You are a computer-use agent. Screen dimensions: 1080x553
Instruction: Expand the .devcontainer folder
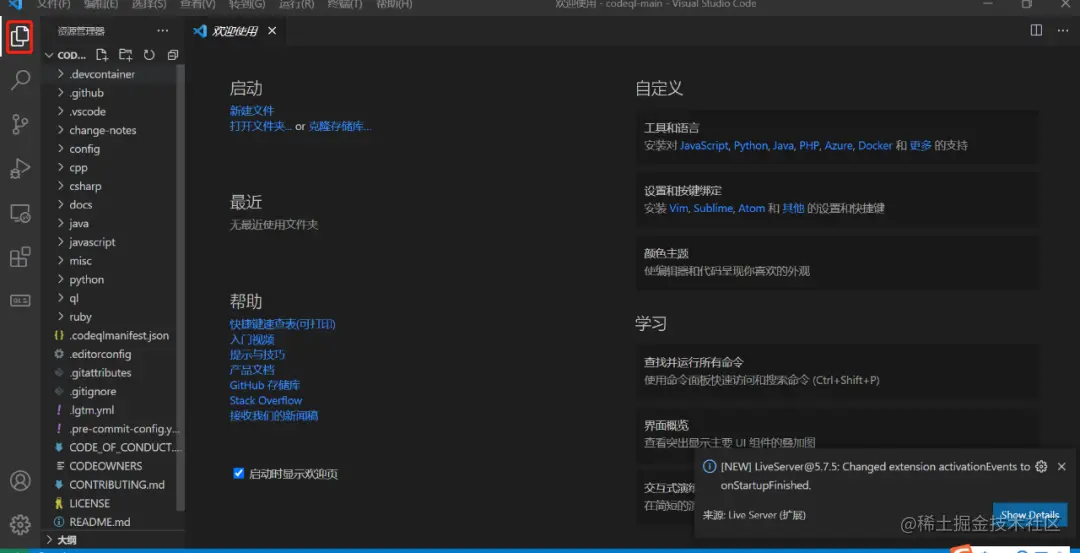[x=112, y=74]
